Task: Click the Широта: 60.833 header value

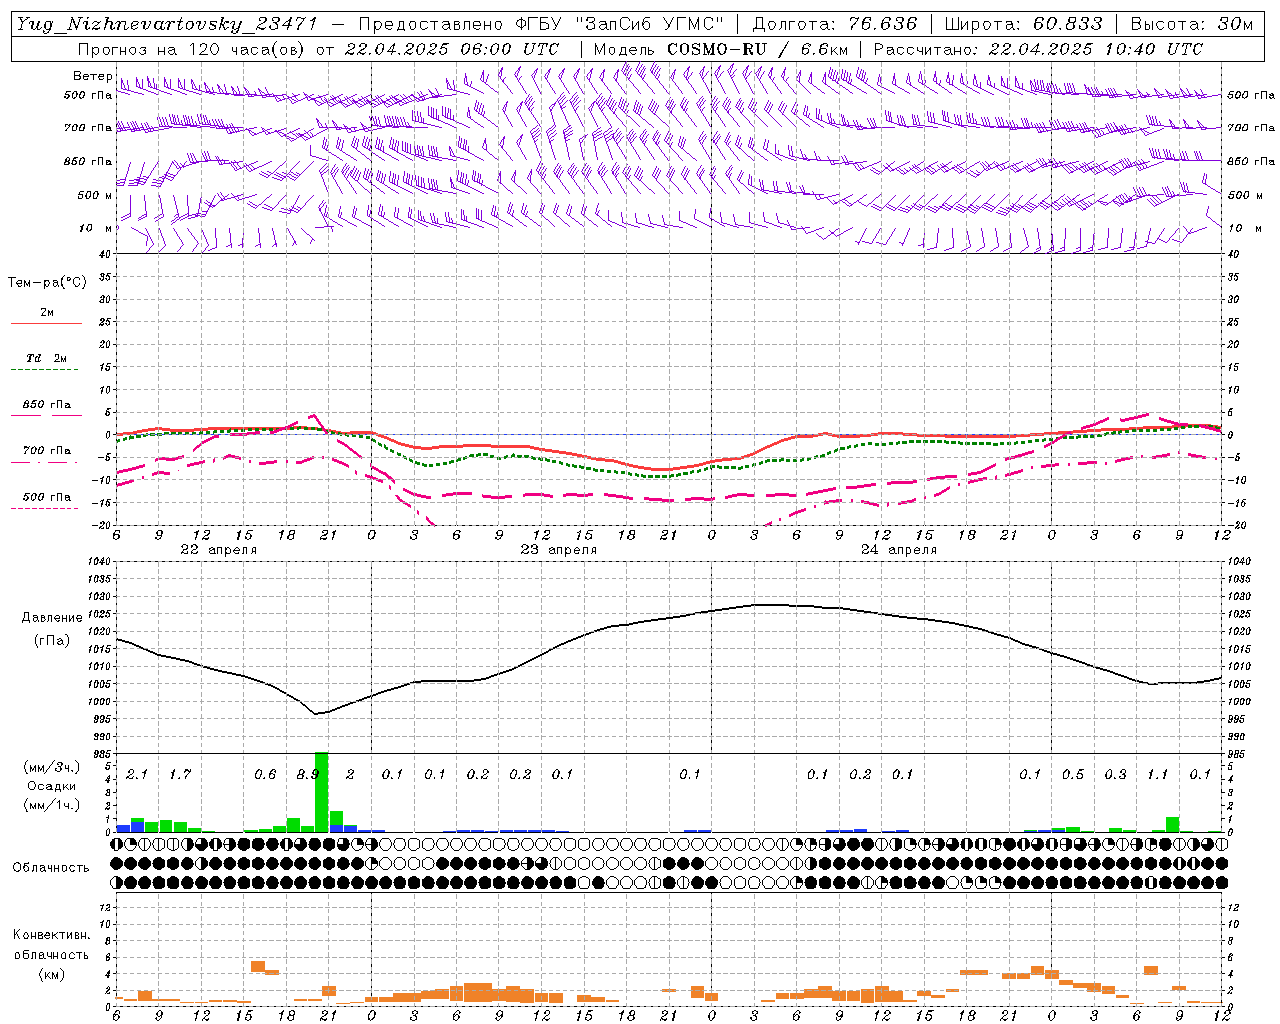Action: tap(1024, 24)
